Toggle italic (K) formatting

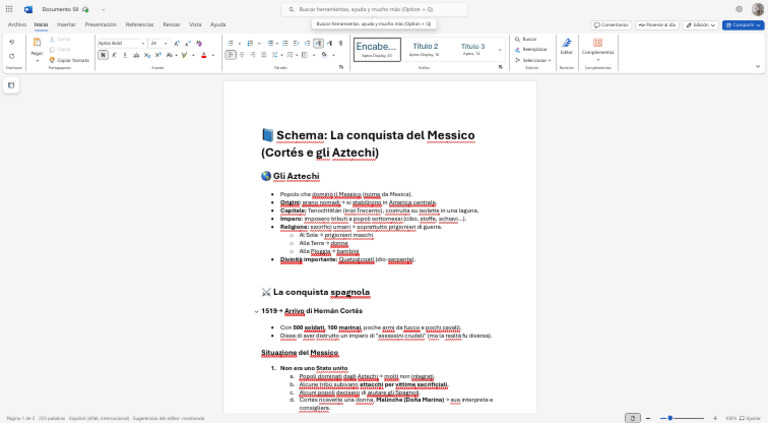pos(114,55)
